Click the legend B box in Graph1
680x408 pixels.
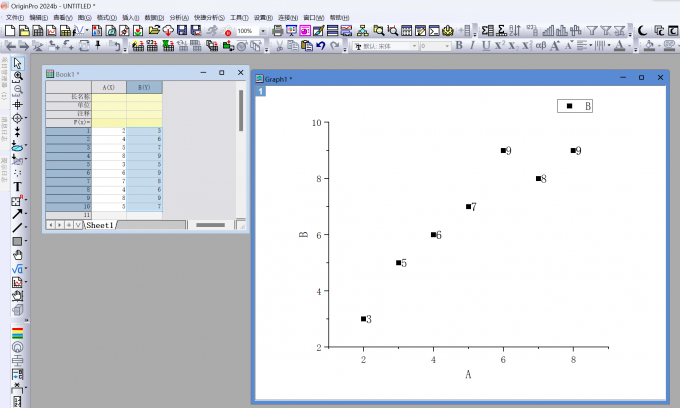[x=575, y=106]
